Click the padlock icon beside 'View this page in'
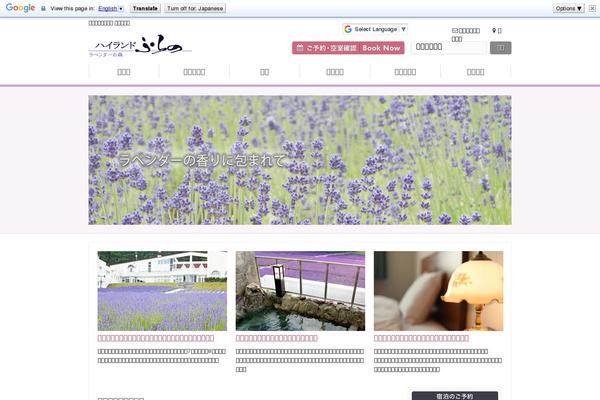 (43, 8)
